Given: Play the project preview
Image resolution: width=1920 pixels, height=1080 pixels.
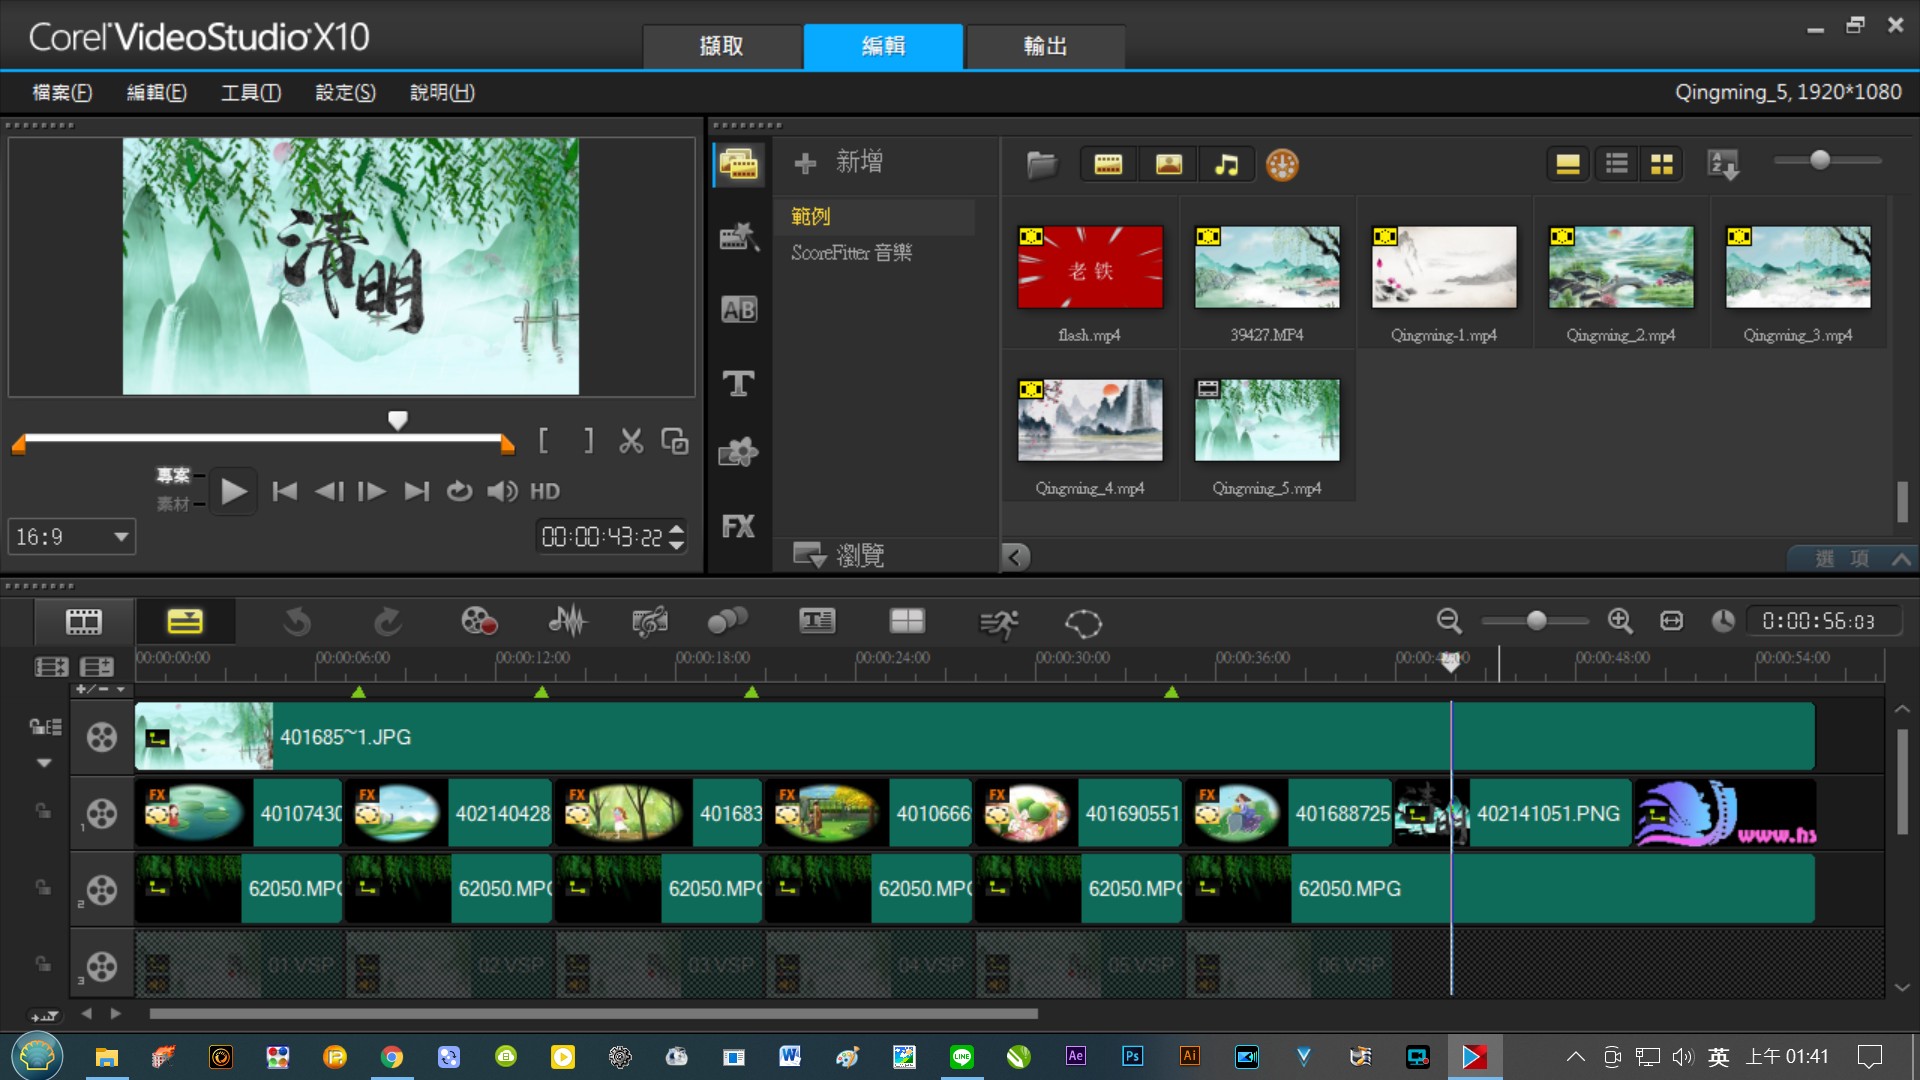Looking at the screenshot, I should 233,491.
